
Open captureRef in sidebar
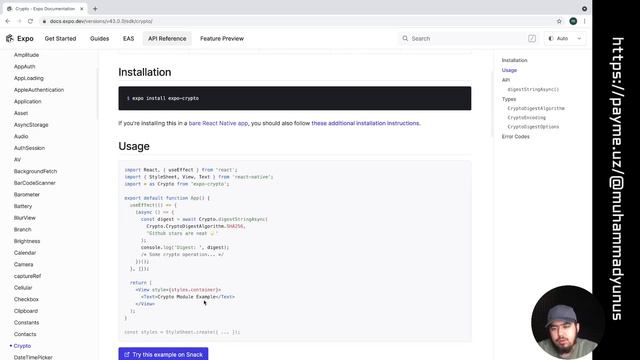tap(27, 276)
